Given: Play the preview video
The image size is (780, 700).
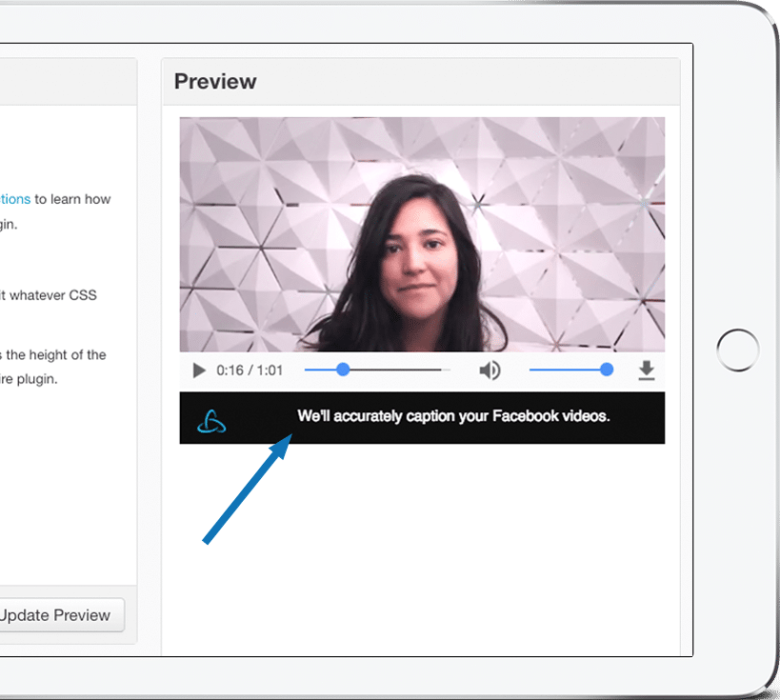Looking at the screenshot, I should 199,371.
